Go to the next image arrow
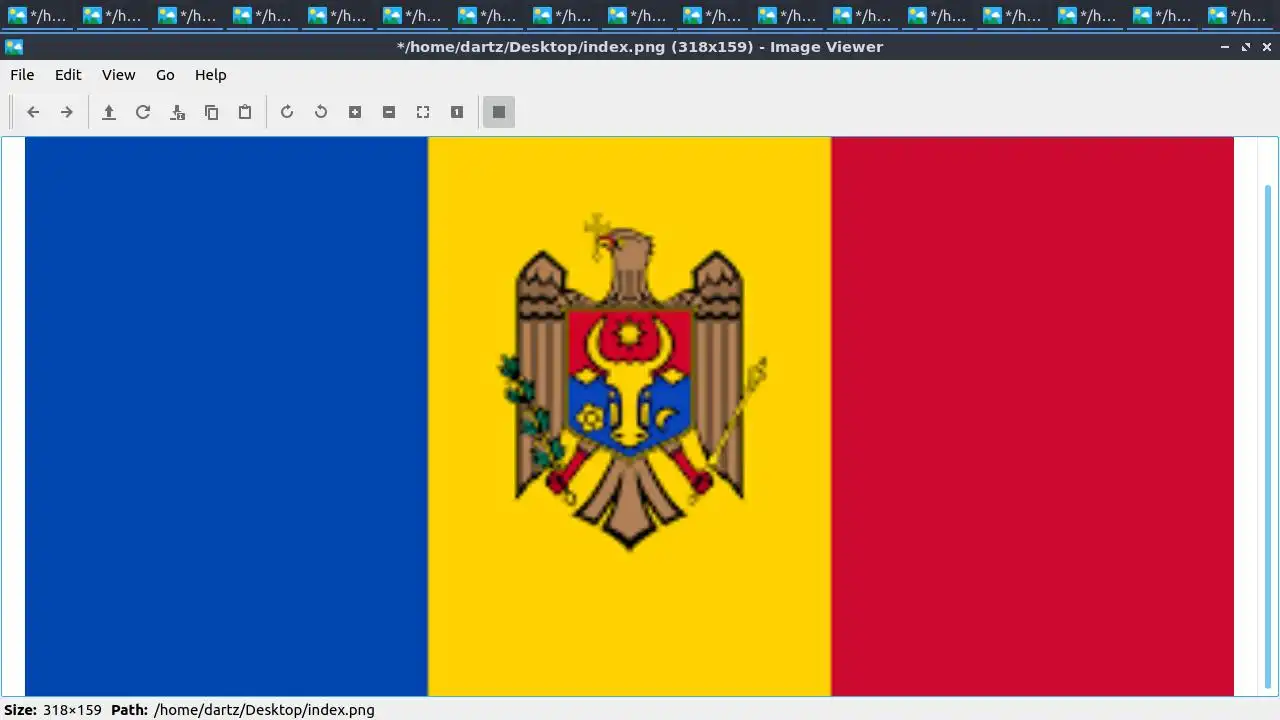 pos(67,112)
